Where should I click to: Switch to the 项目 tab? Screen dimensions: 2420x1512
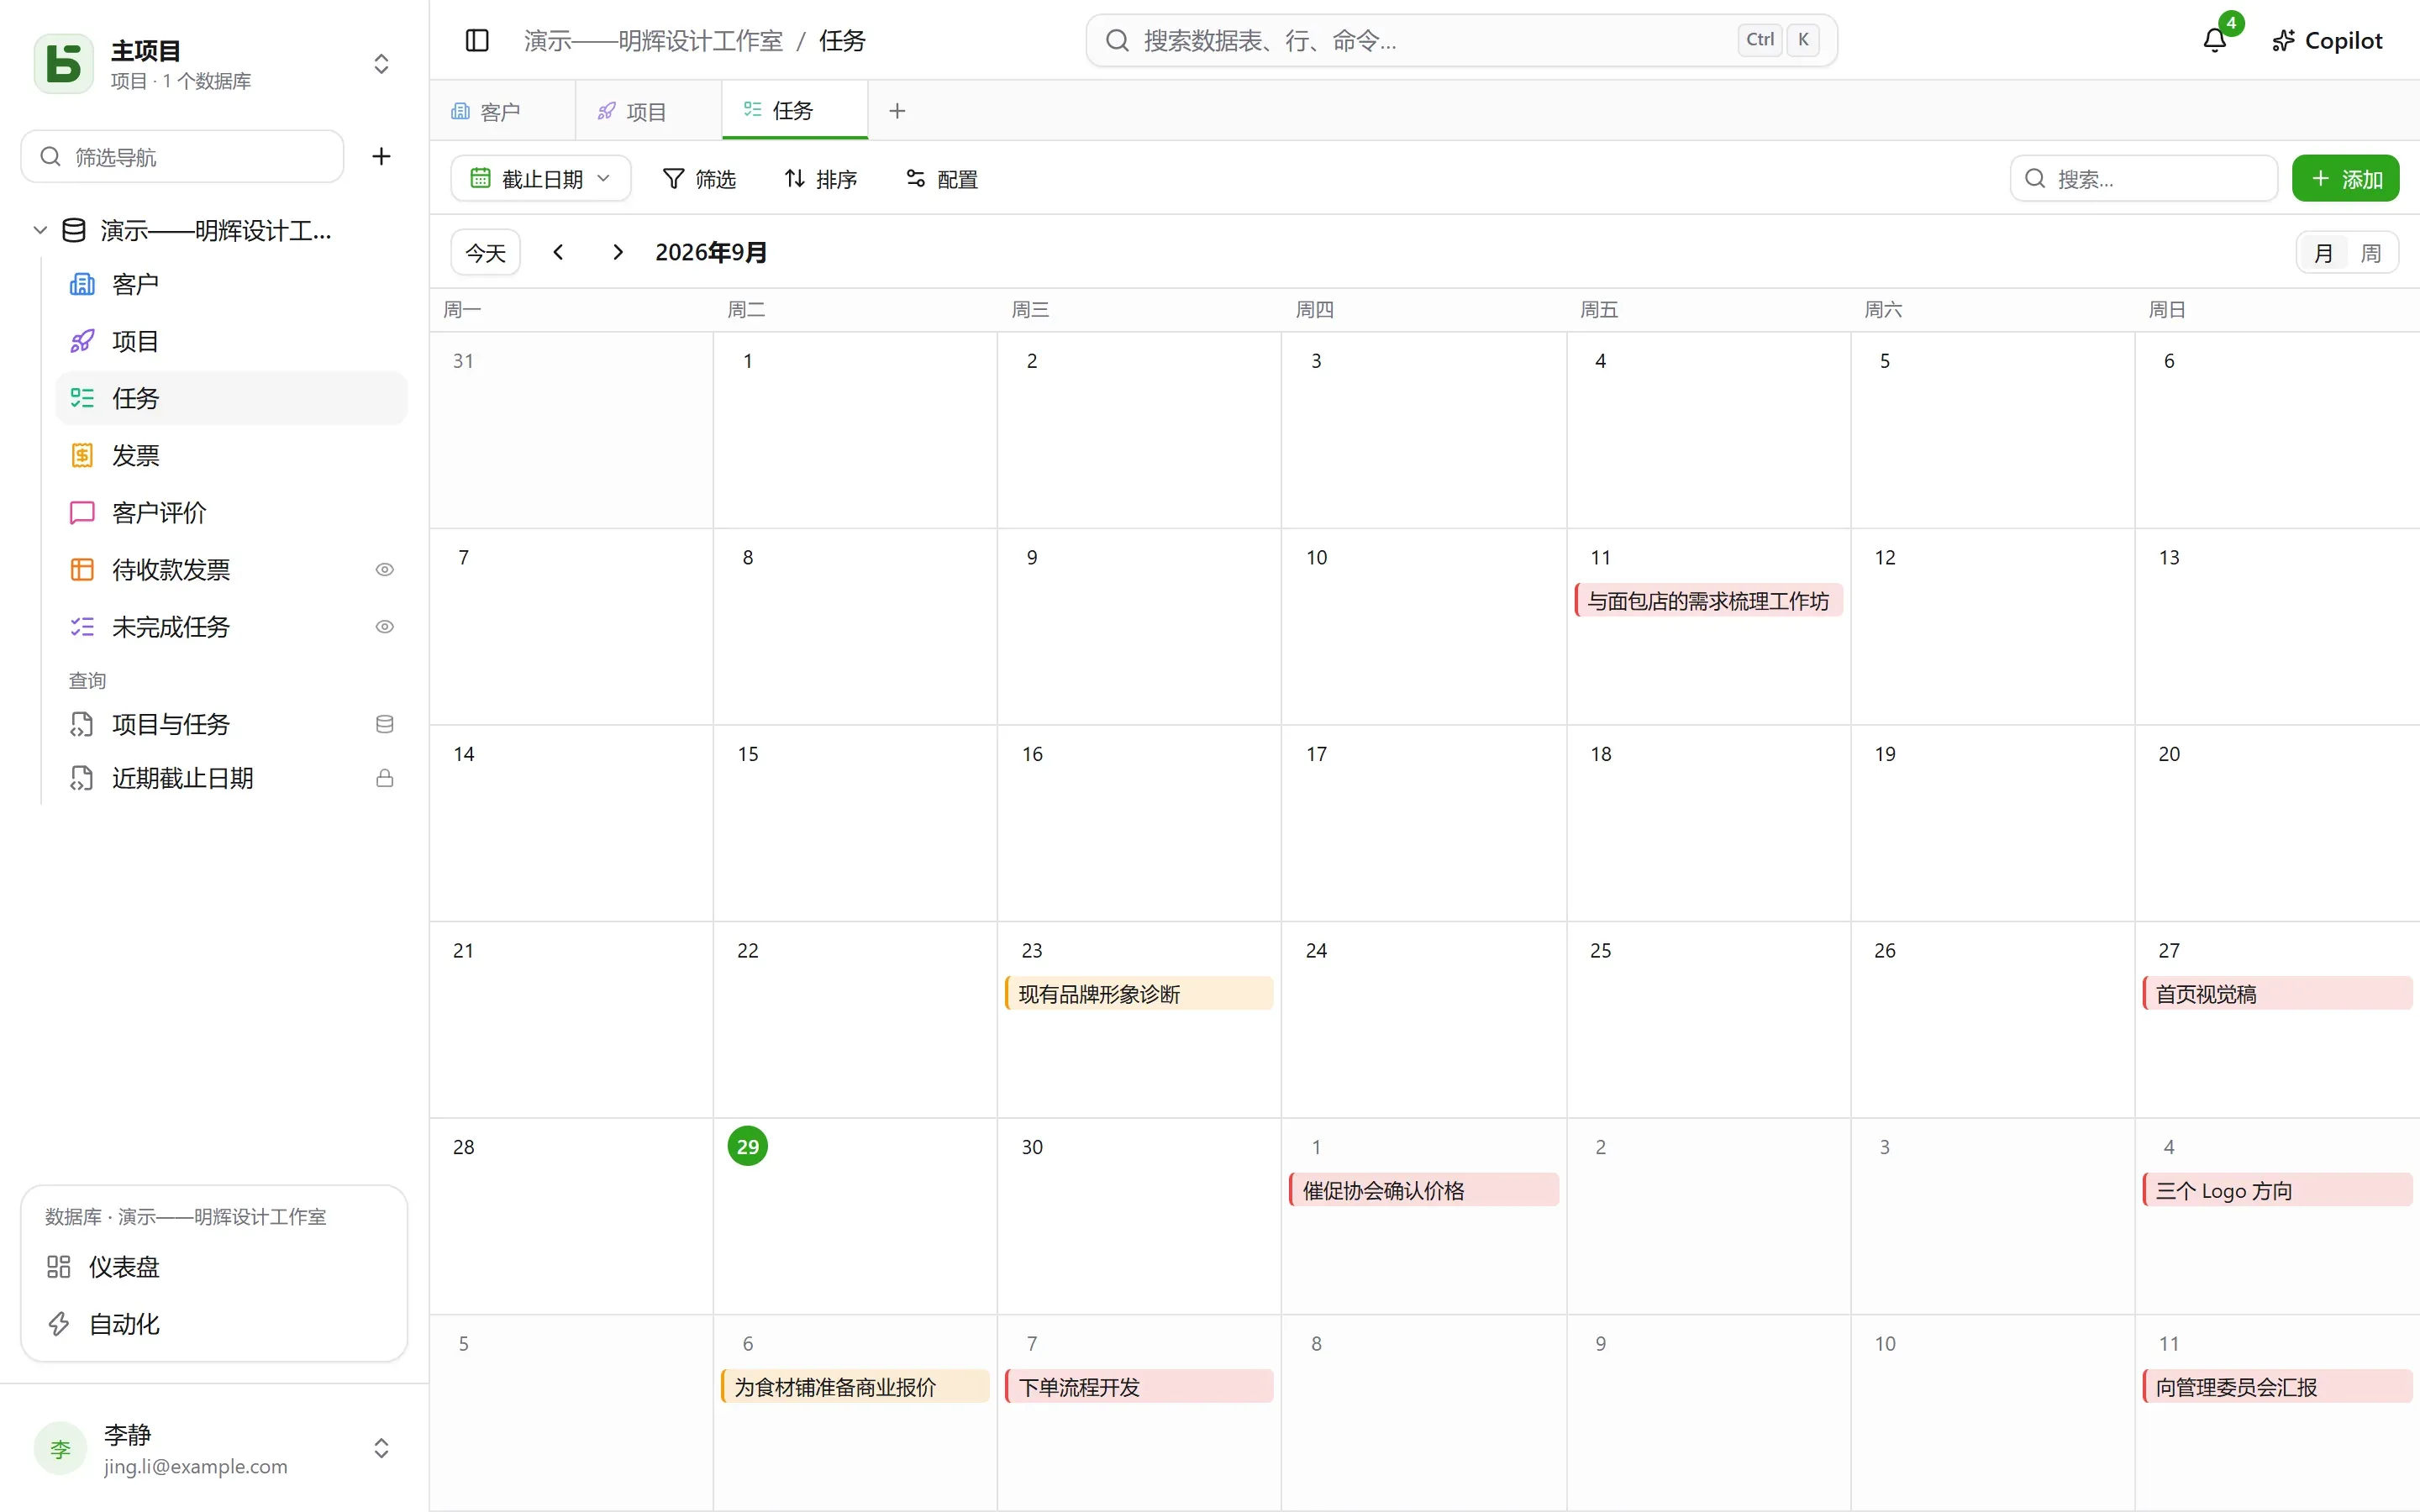point(647,111)
